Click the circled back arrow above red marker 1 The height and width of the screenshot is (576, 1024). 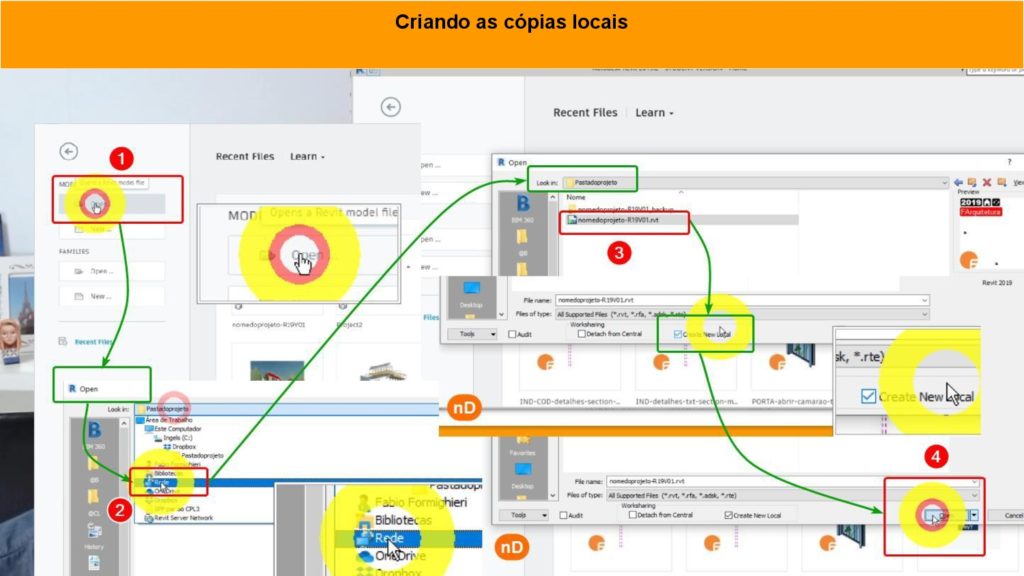pos(68,152)
